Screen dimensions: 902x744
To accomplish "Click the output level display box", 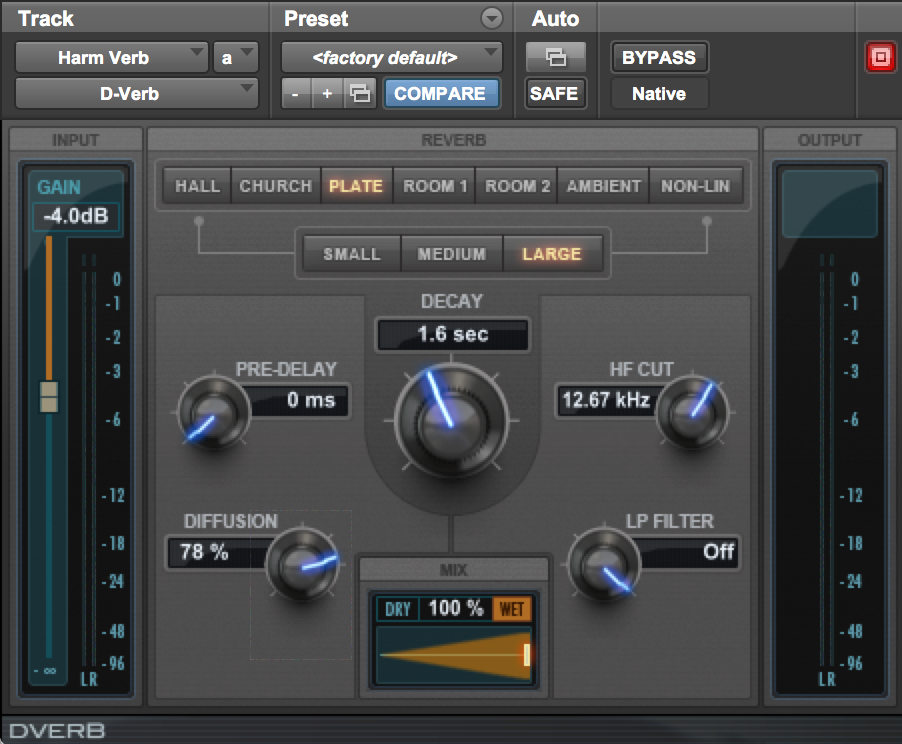I will point(830,203).
